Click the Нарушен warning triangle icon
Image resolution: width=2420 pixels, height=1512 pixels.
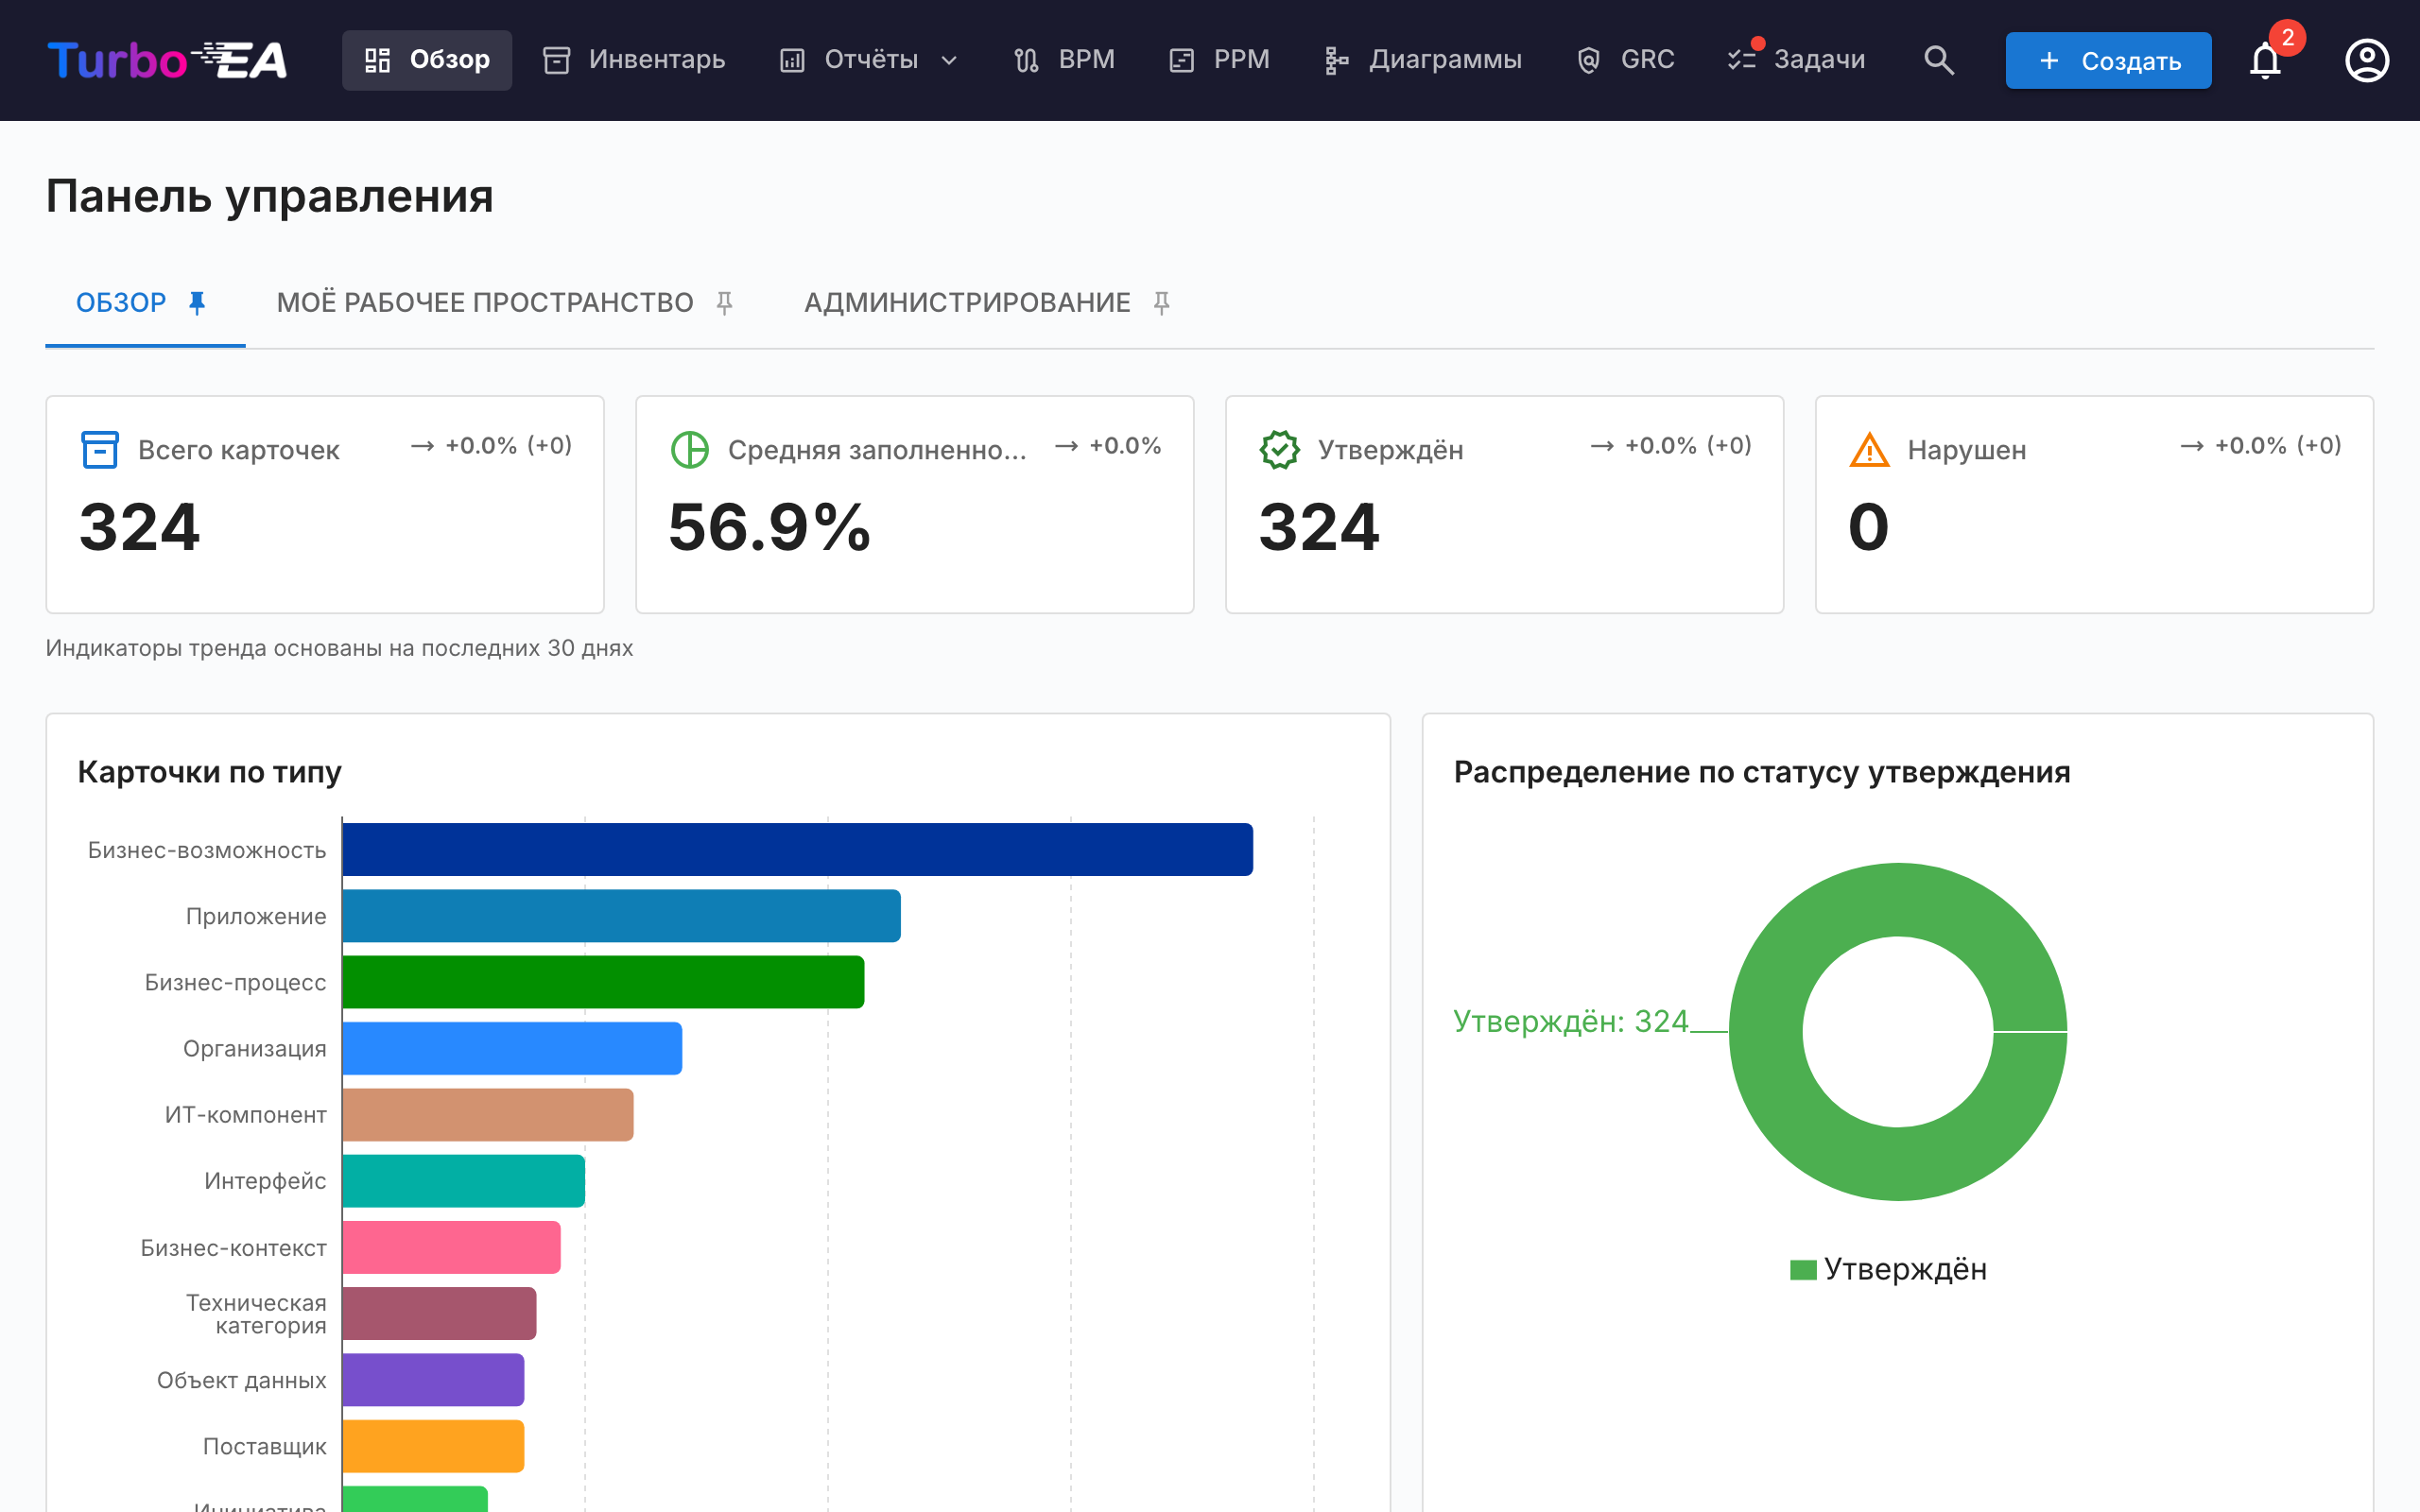coord(1869,450)
